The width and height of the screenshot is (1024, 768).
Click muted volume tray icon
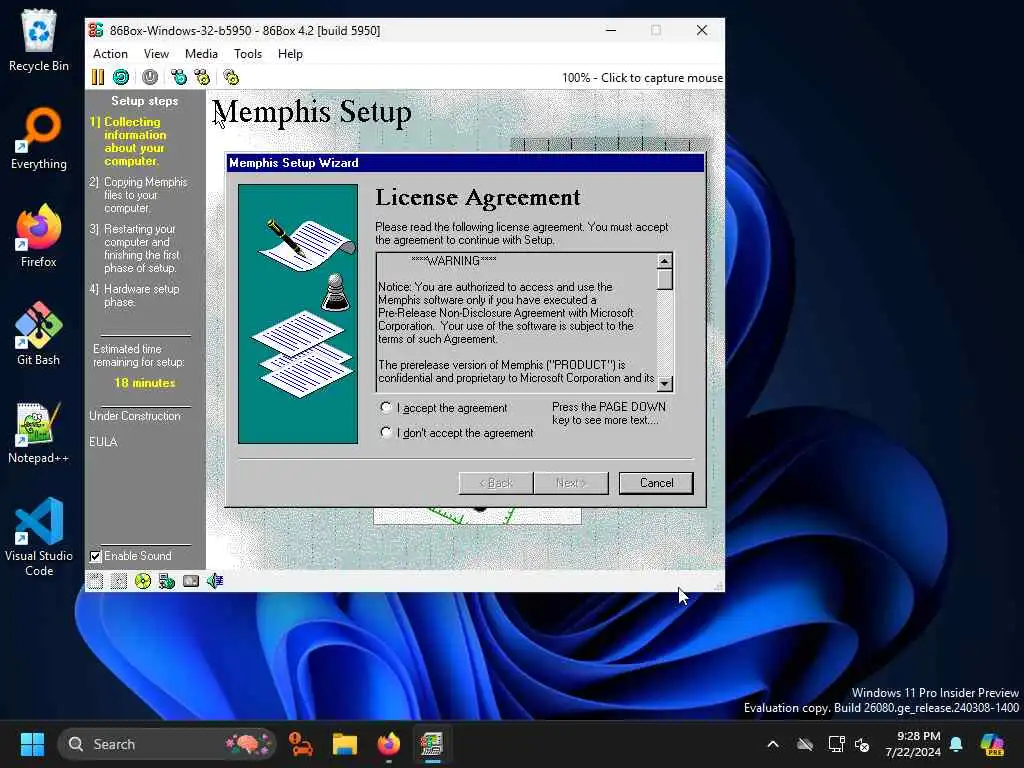[x=862, y=744]
